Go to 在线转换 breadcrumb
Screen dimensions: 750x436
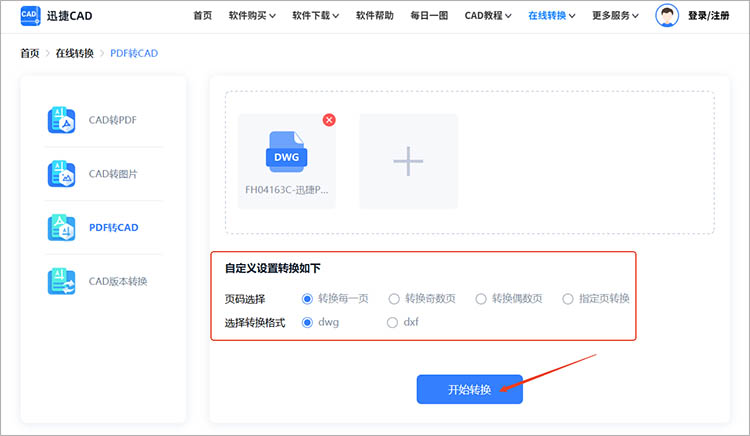pos(75,53)
